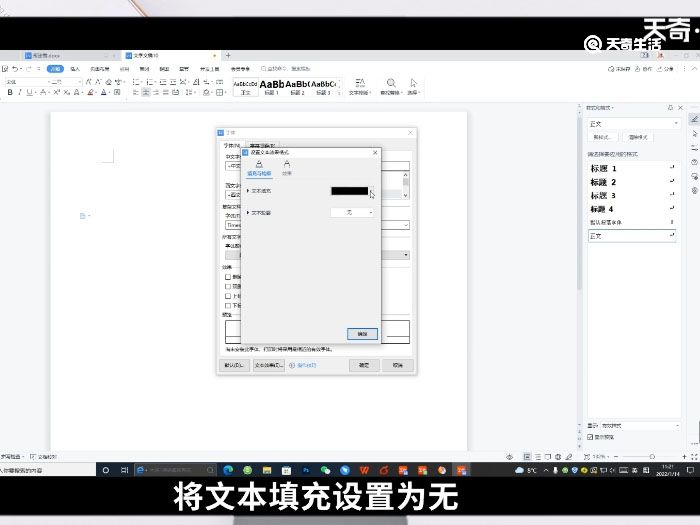Open File Explorer from the taskbar
Viewport: 700px width, 525px height.
point(267,470)
